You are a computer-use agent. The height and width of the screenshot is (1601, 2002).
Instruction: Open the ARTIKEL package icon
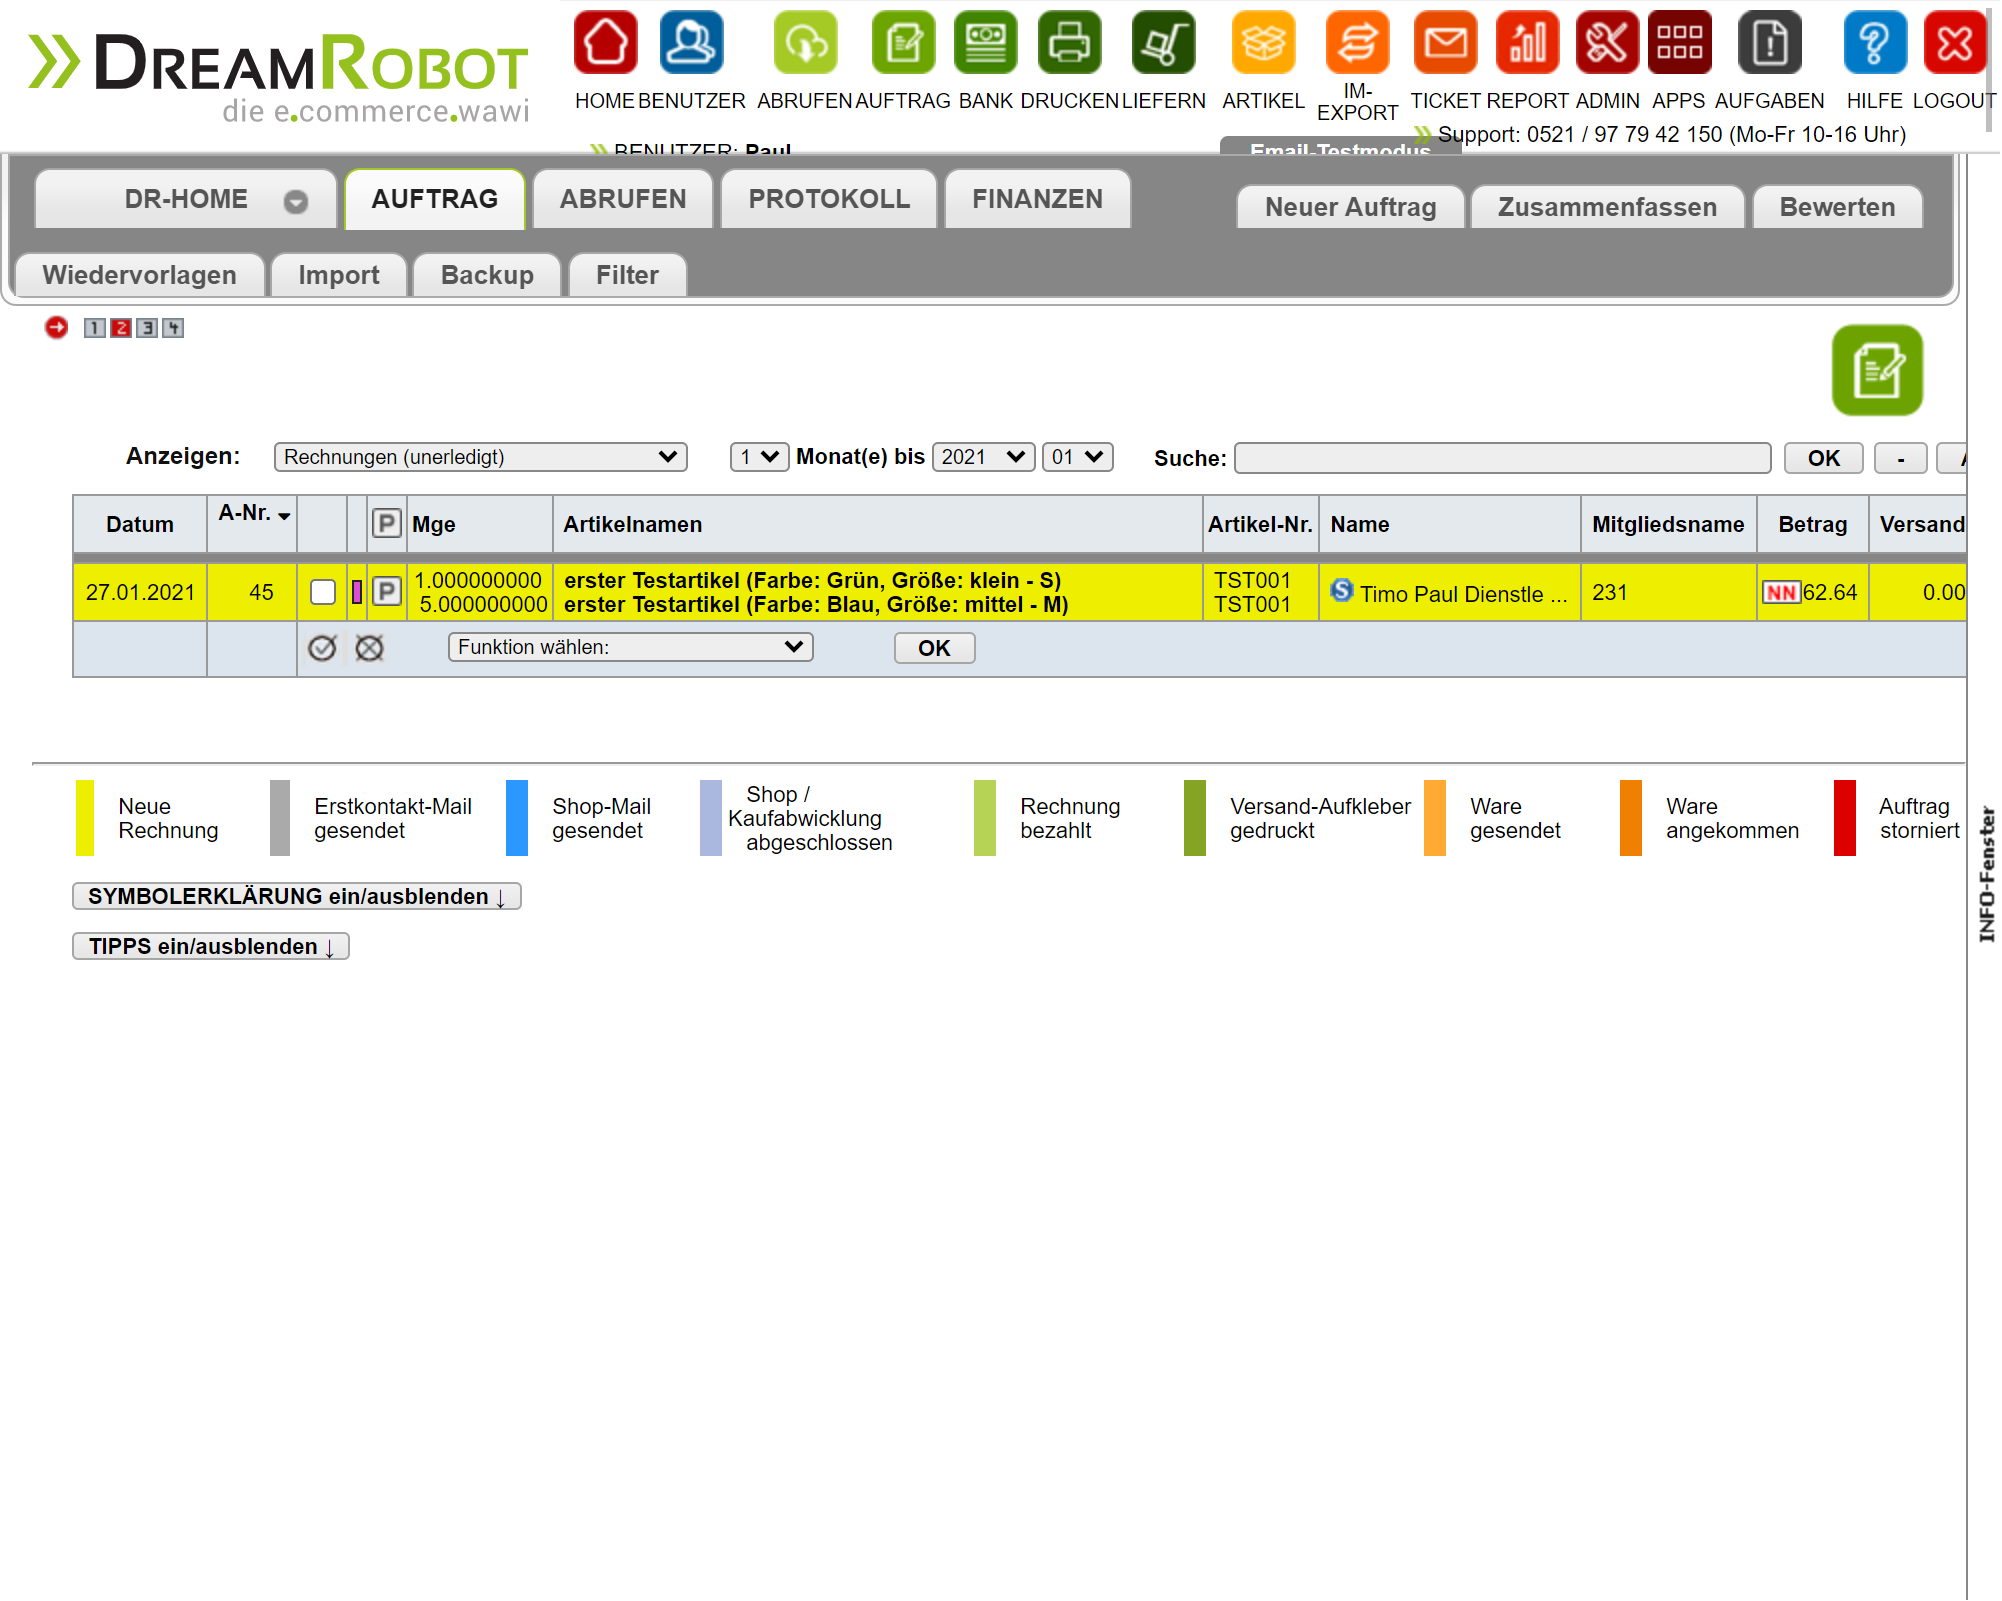point(1262,43)
